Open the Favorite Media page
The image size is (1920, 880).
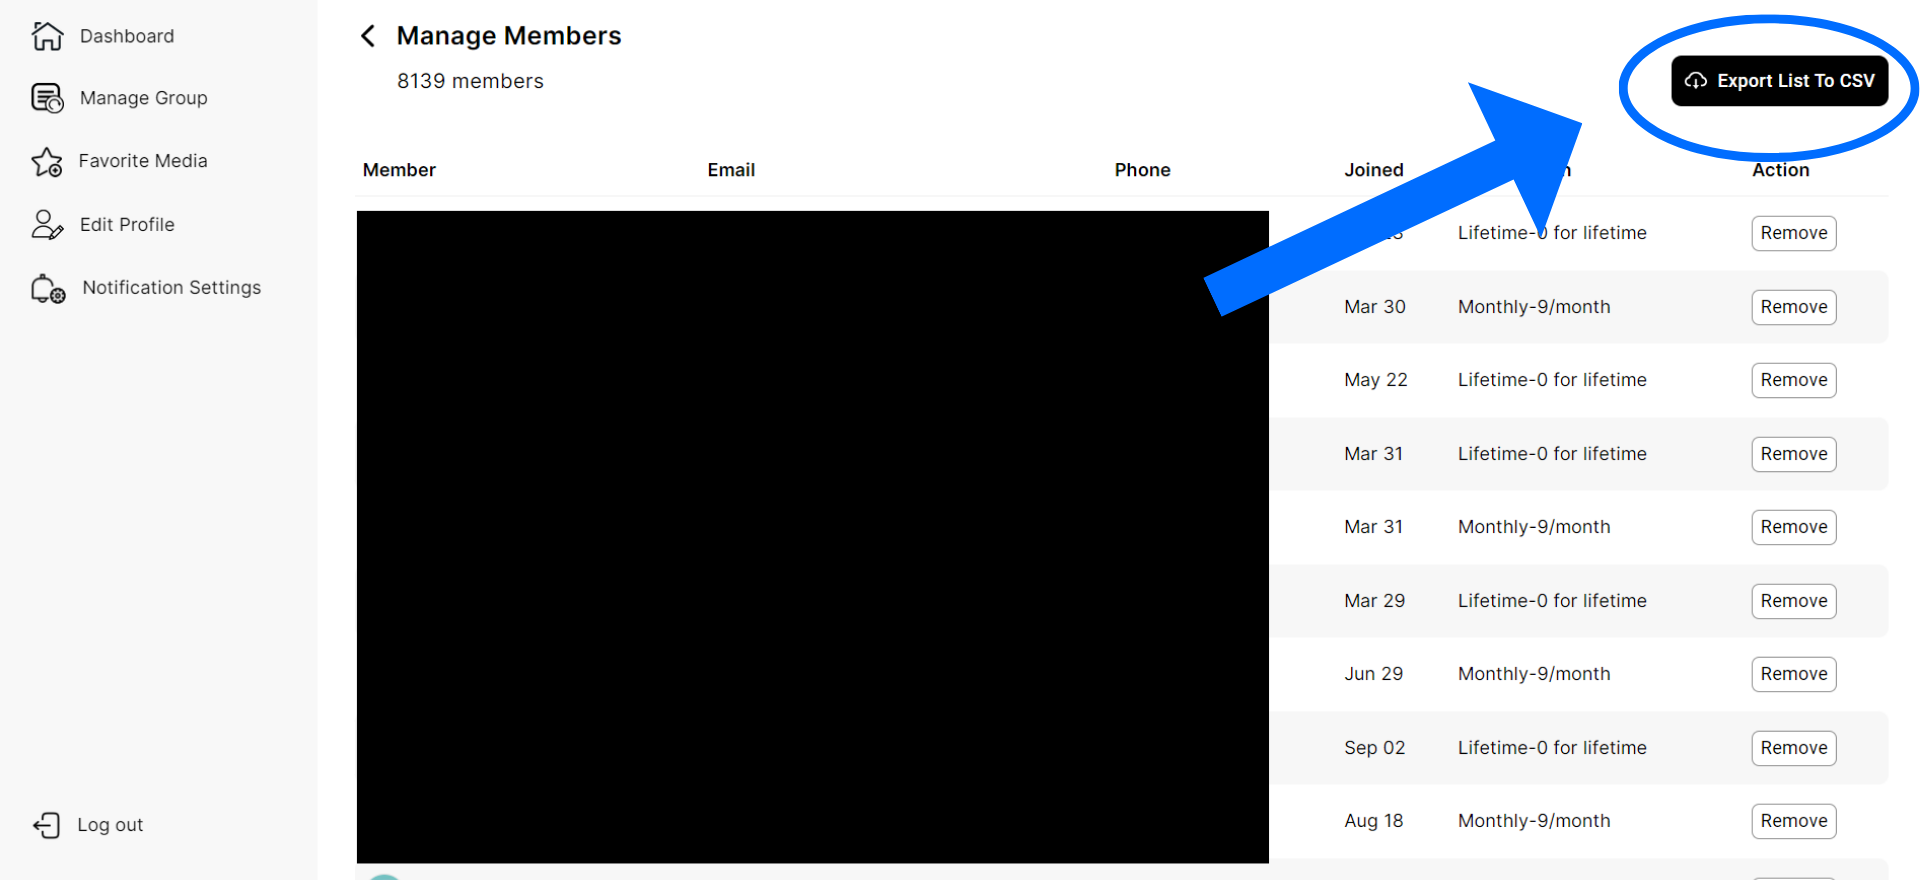[x=143, y=161]
